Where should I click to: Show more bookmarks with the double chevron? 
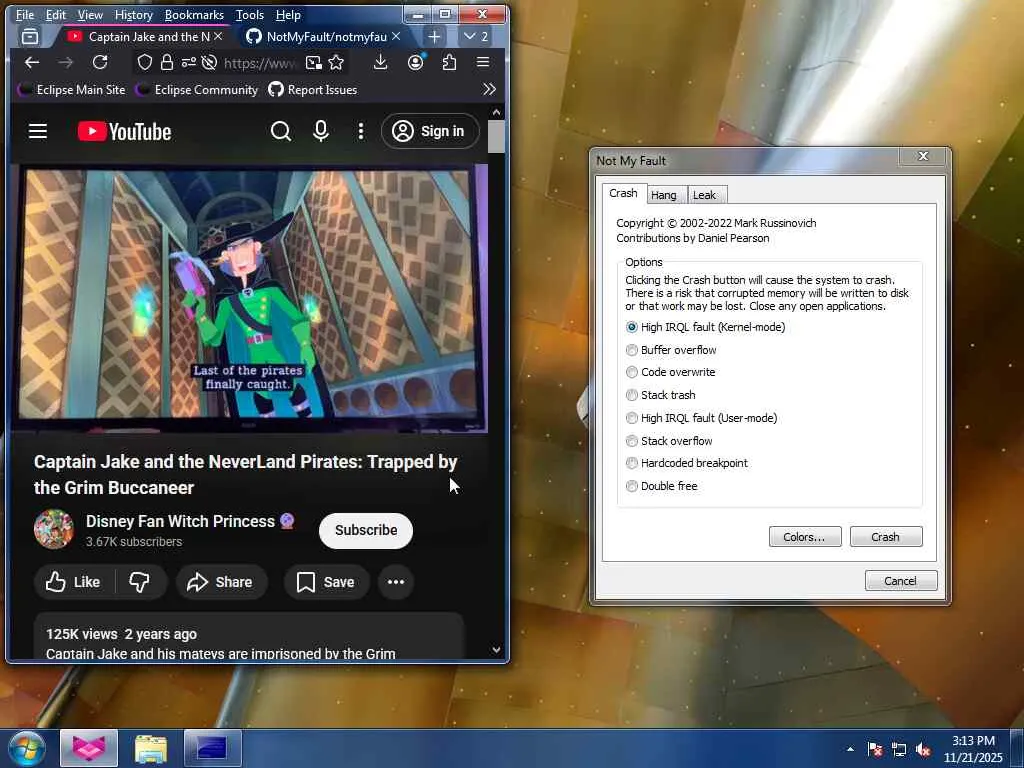489,89
